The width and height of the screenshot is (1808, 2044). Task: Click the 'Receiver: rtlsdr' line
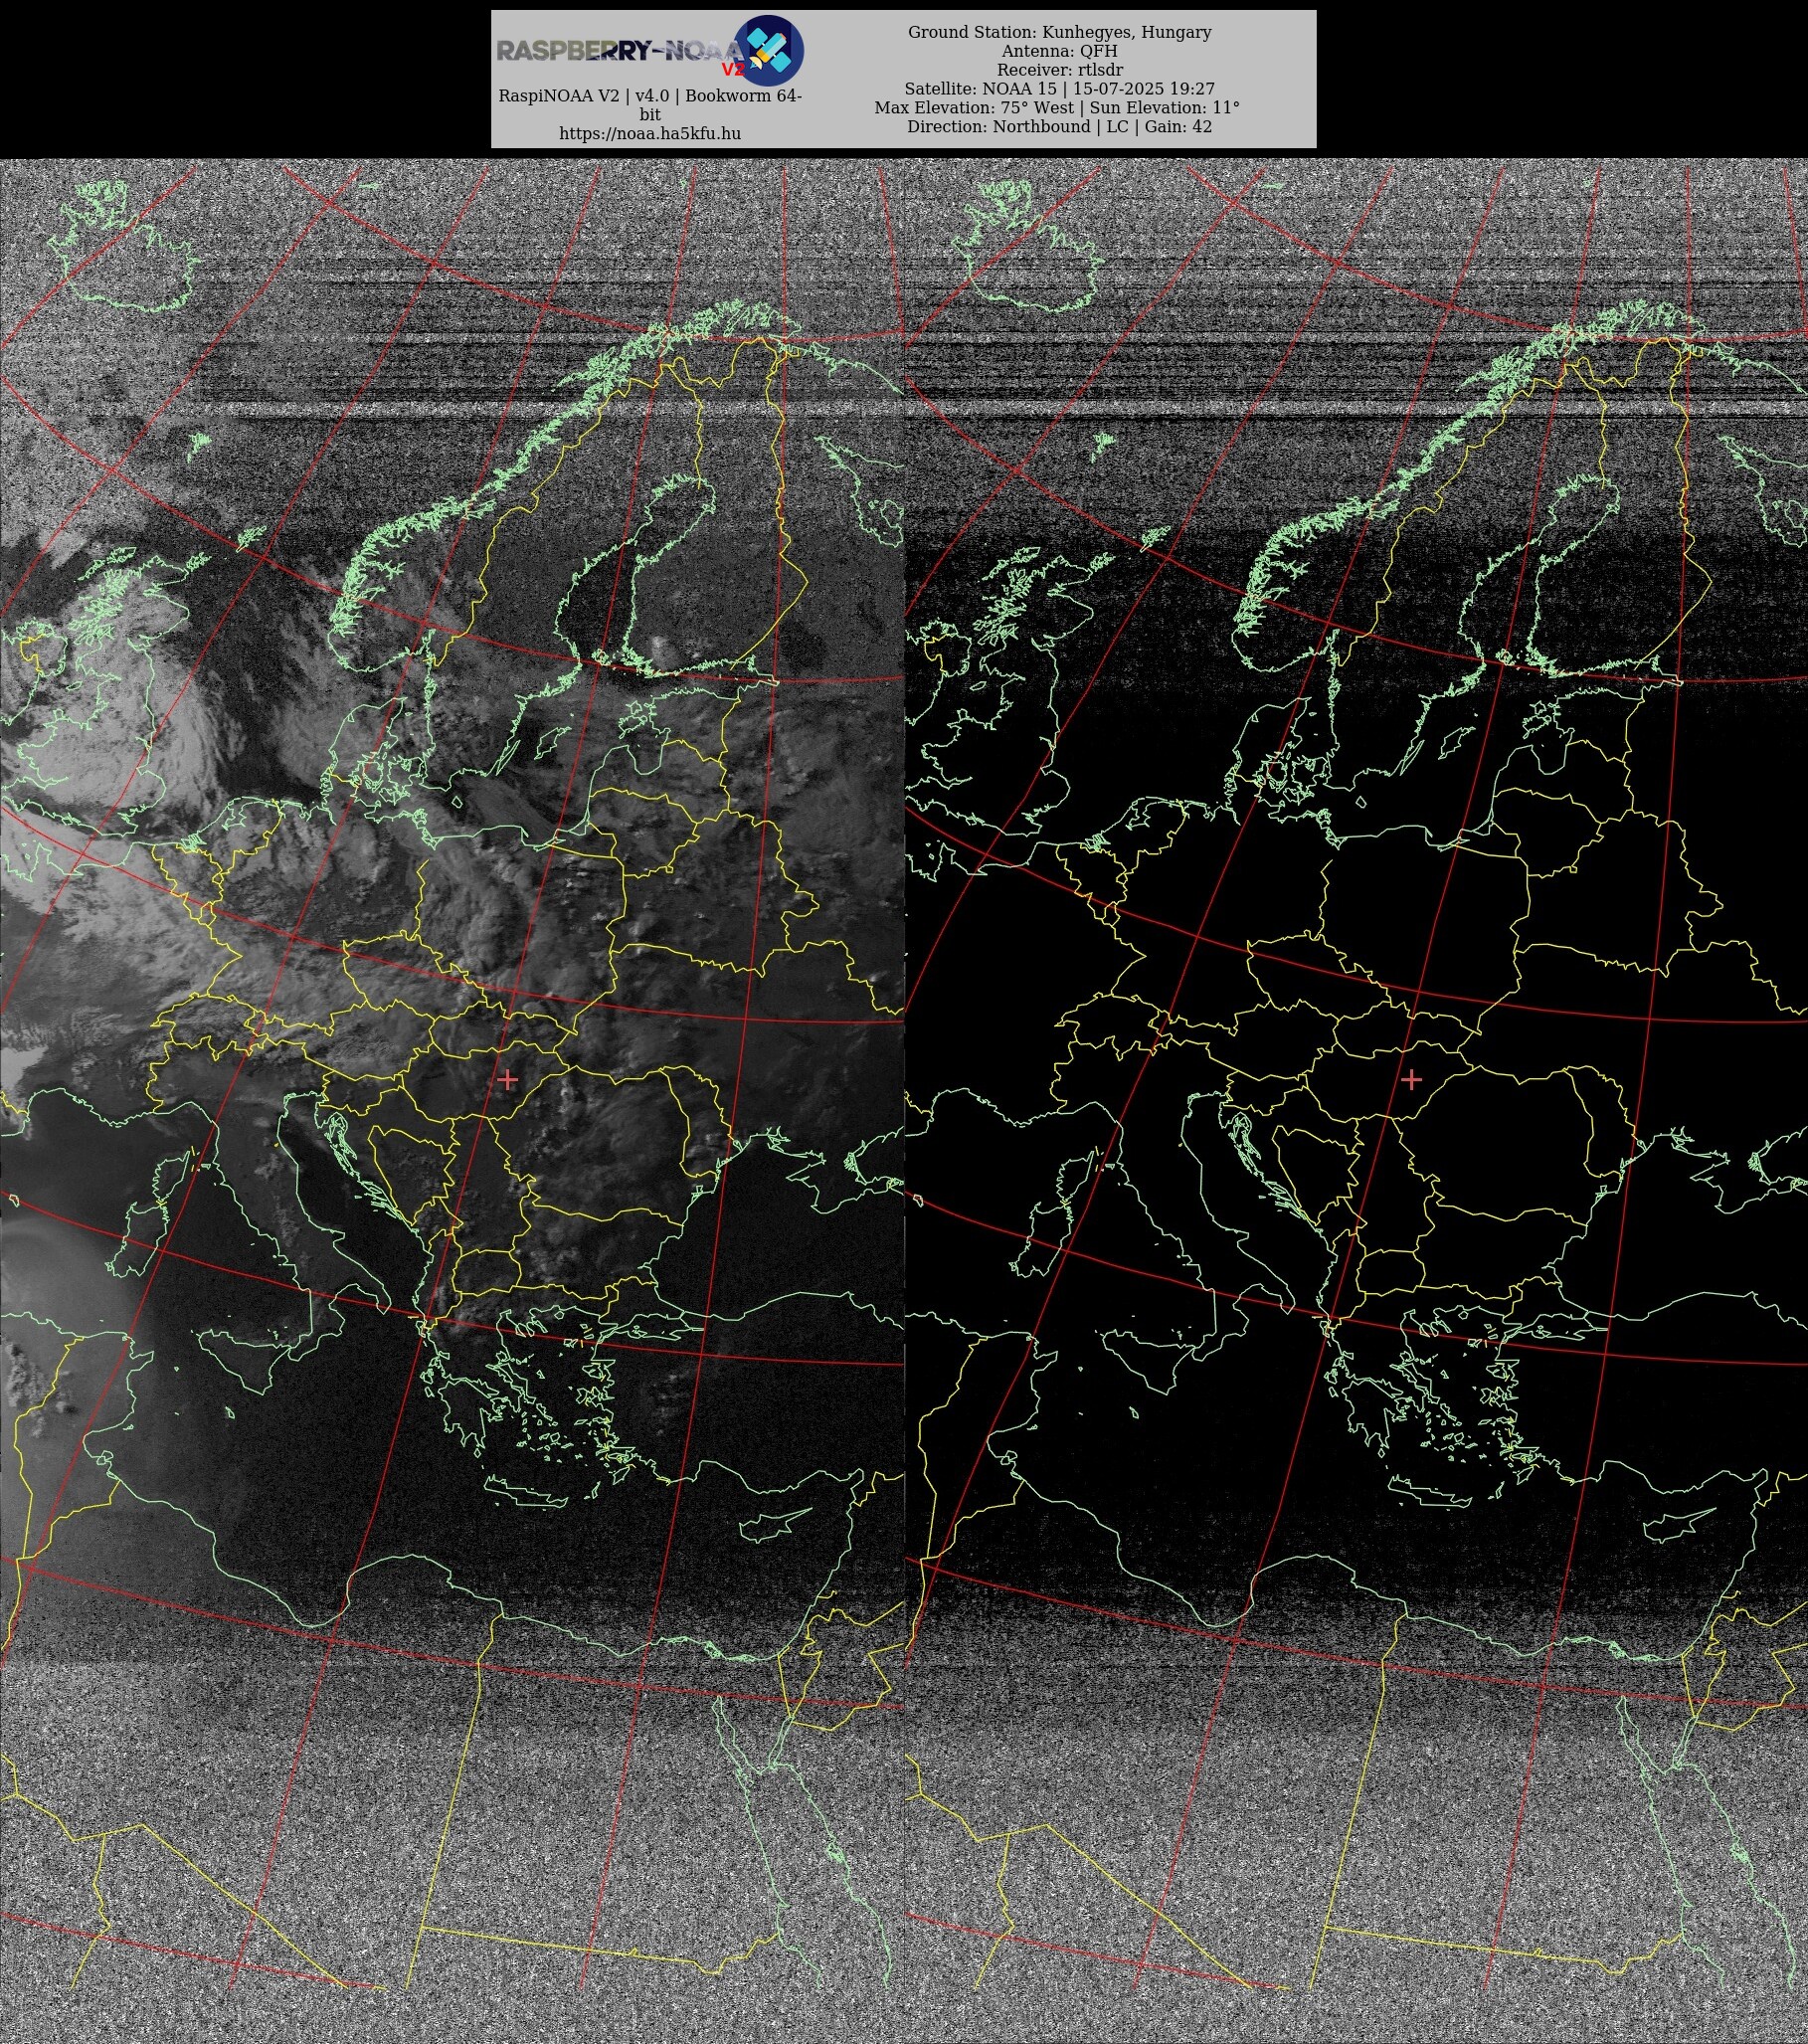(1060, 70)
